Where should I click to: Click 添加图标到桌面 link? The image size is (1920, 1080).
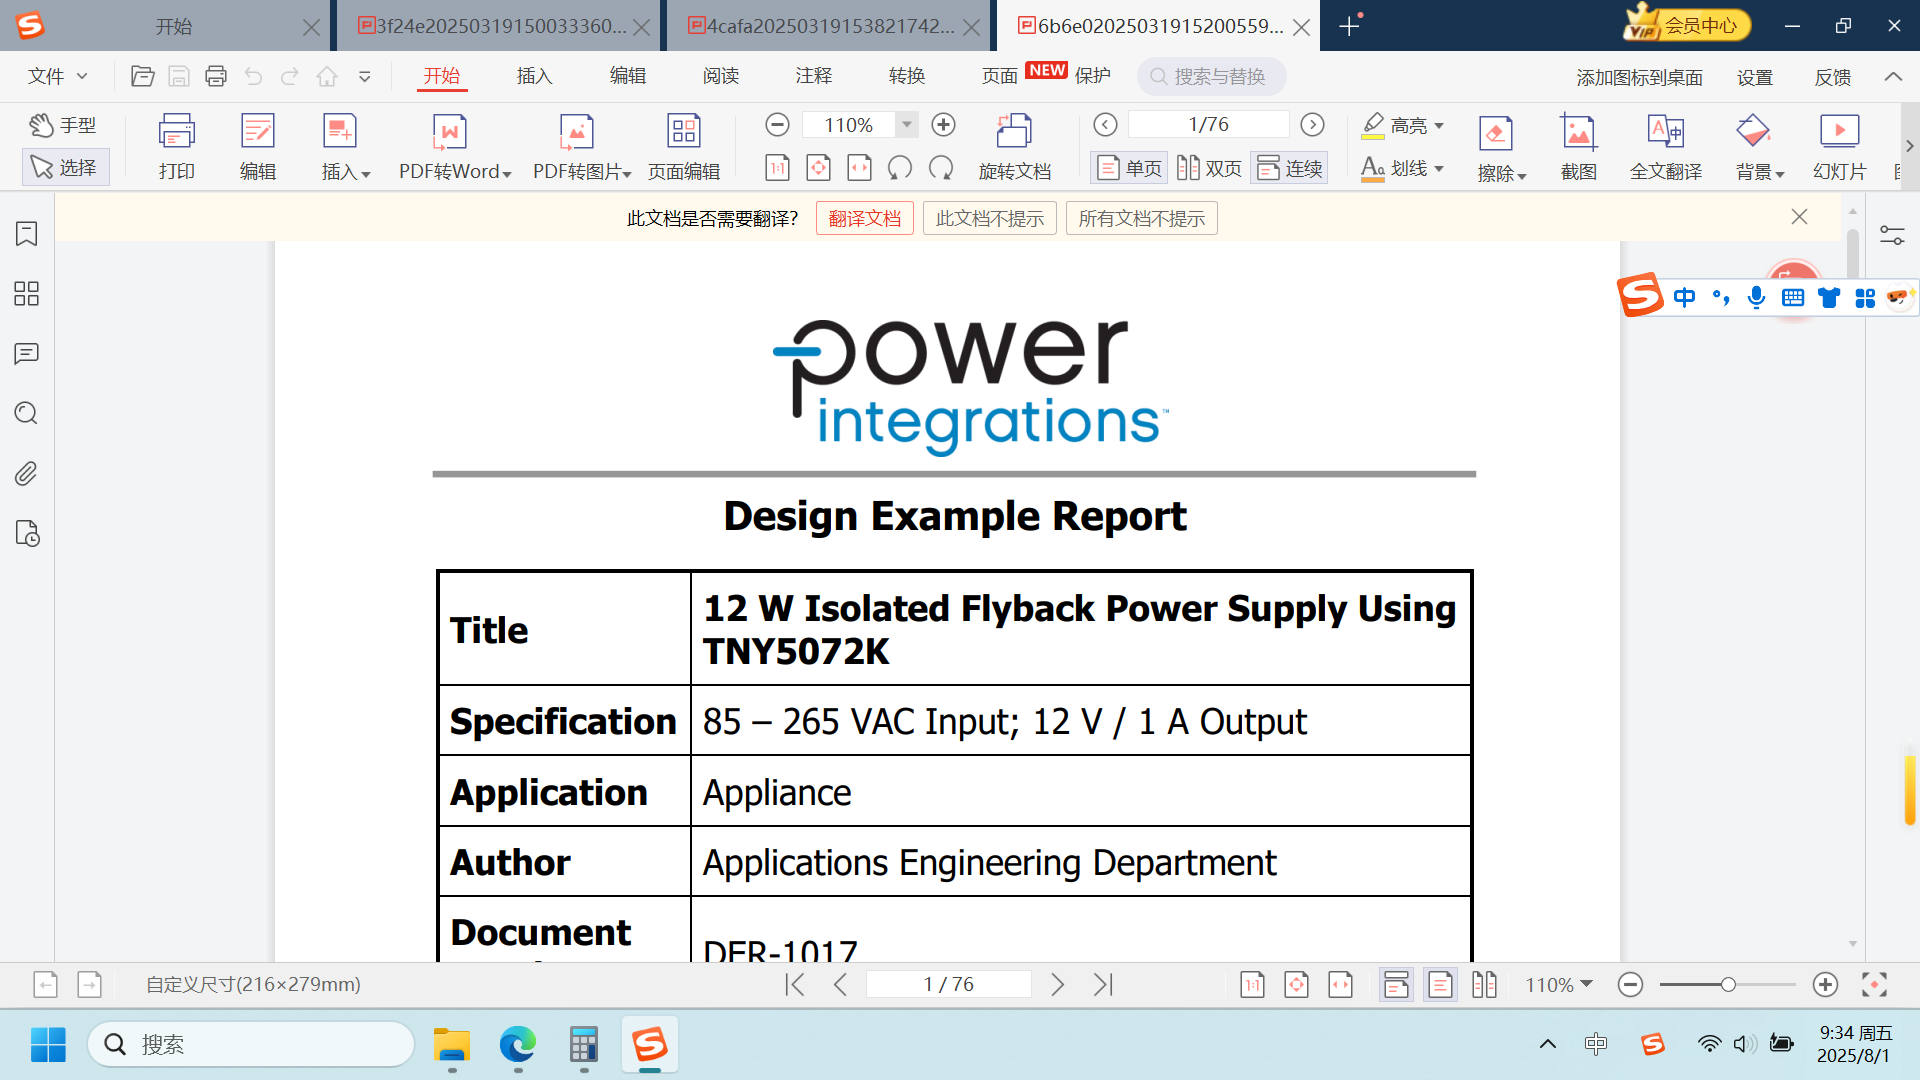tap(1639, 77)
